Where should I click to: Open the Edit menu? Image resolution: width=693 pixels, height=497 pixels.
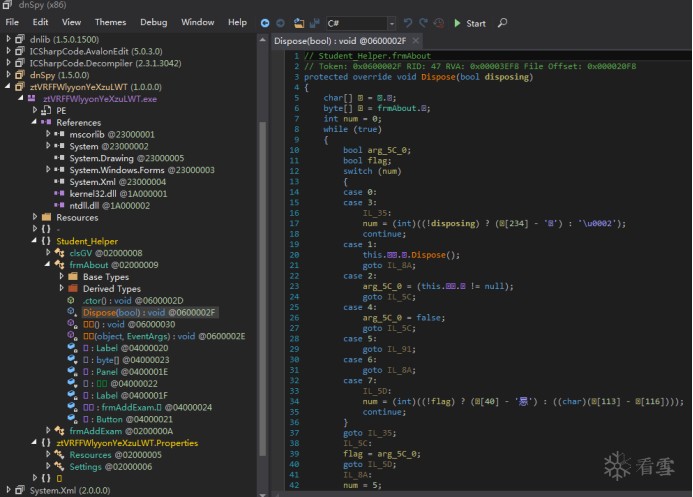40,22
